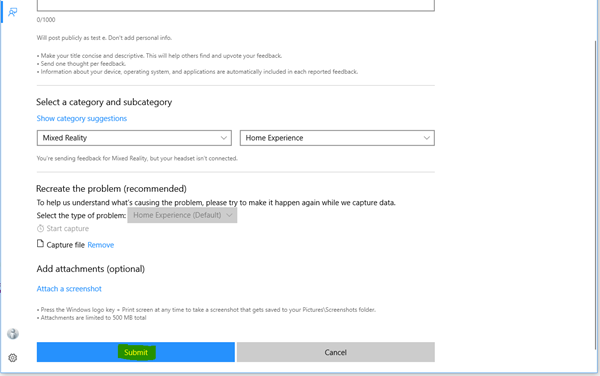Screen dimensions: 600x376
Task: Open the Feedback section from sidebar icon
Action: tap(13, 12)
